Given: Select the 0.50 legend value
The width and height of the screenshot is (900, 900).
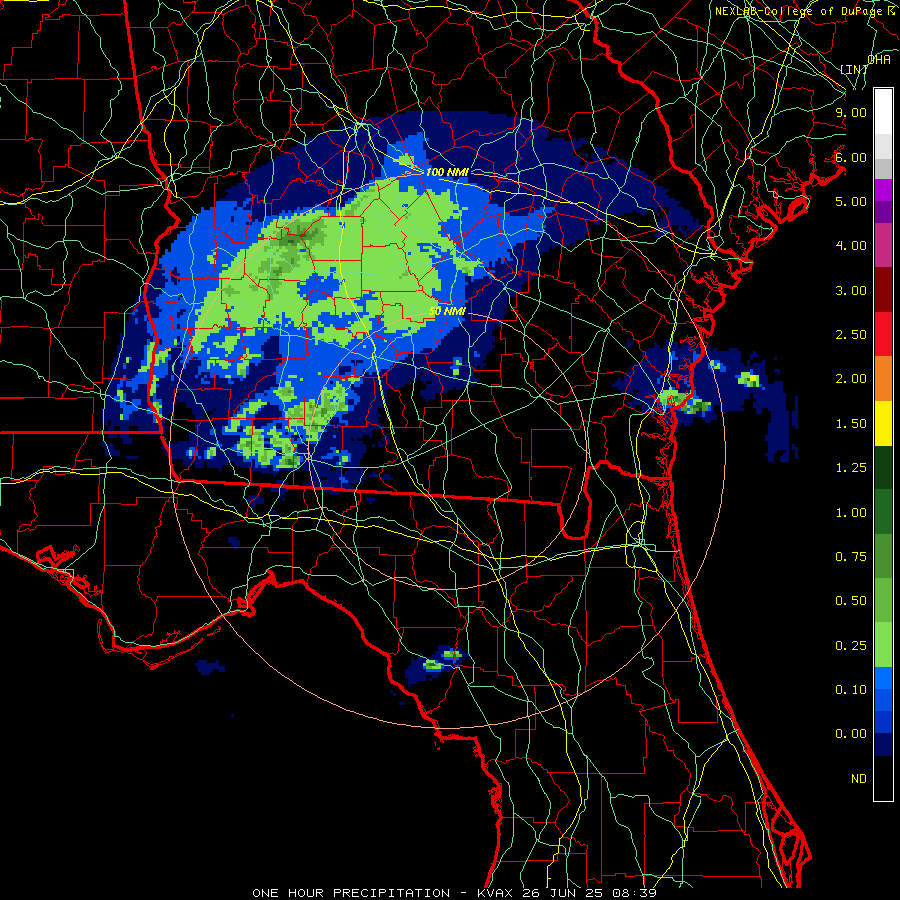Looking at the screenshot, I should point(851,601).
